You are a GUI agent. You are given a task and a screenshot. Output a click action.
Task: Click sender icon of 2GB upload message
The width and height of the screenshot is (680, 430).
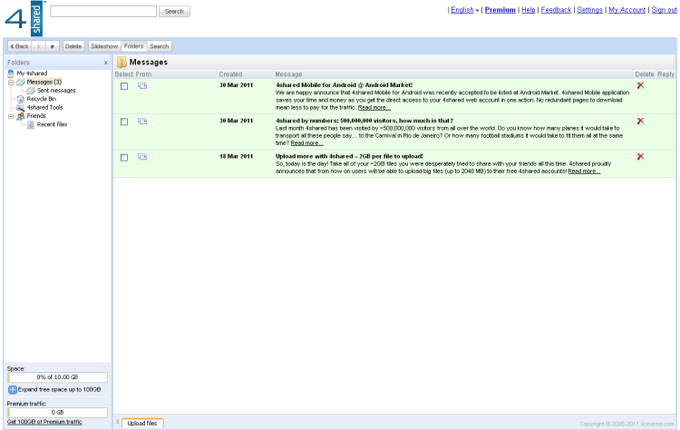(142, 157)
